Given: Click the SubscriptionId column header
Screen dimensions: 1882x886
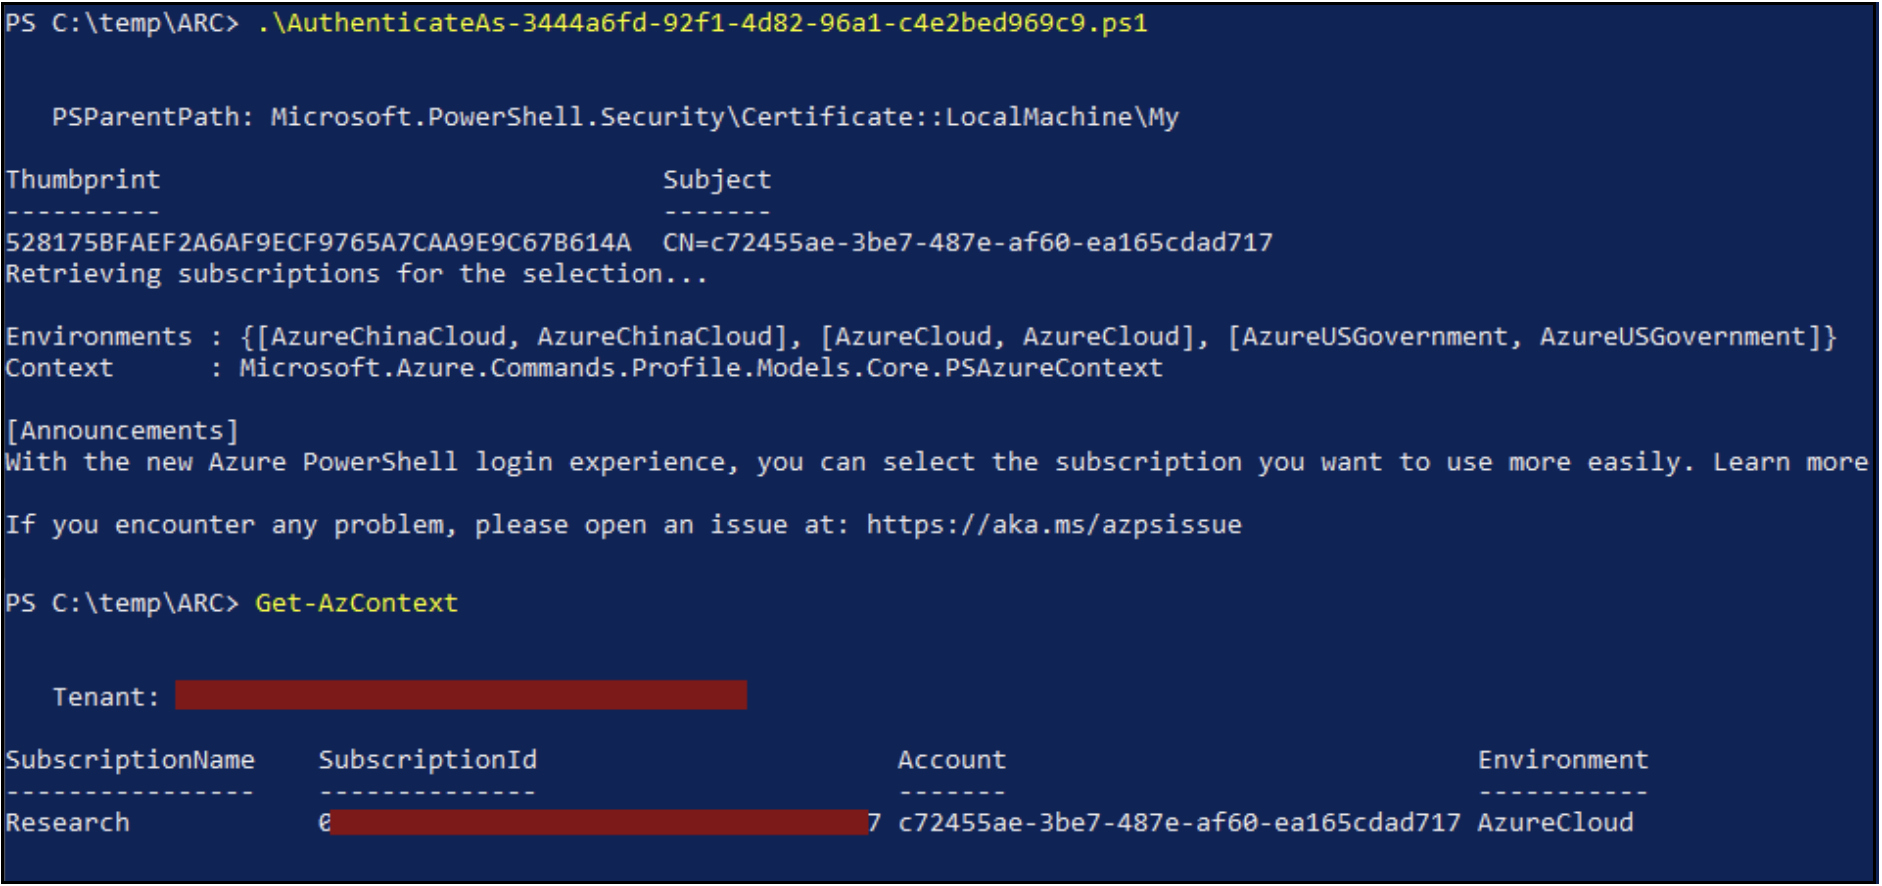Looking at the screenshot, I should click(427, 760).
